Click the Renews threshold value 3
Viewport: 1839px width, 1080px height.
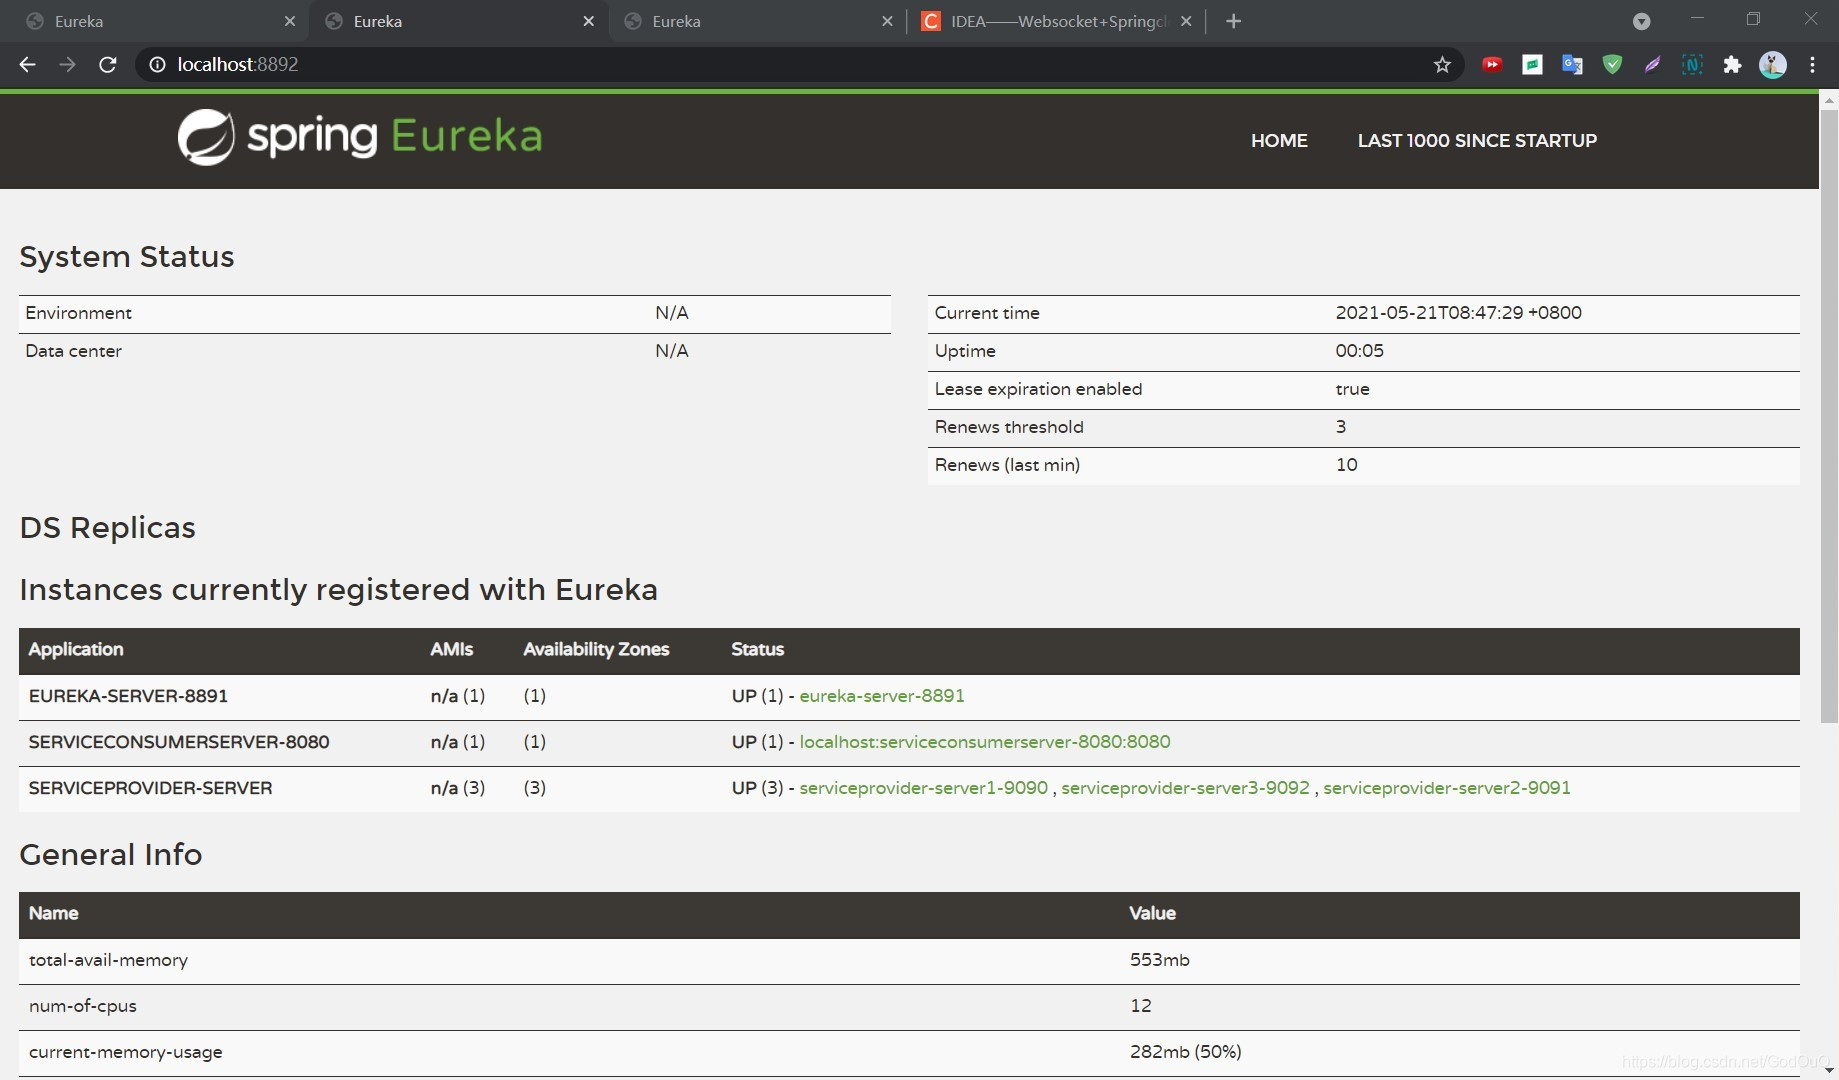pos(1341,427)
